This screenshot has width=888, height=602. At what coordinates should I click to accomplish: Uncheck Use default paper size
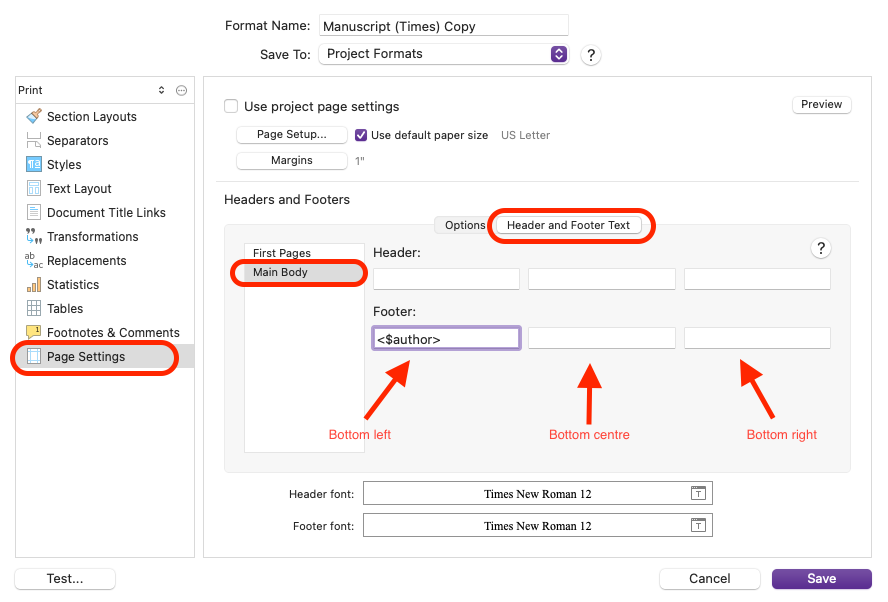coord(361,135)
